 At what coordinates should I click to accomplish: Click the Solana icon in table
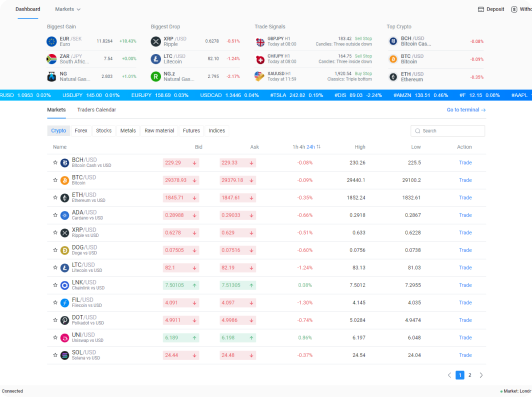pyautogui.click(x=64, y=356)
